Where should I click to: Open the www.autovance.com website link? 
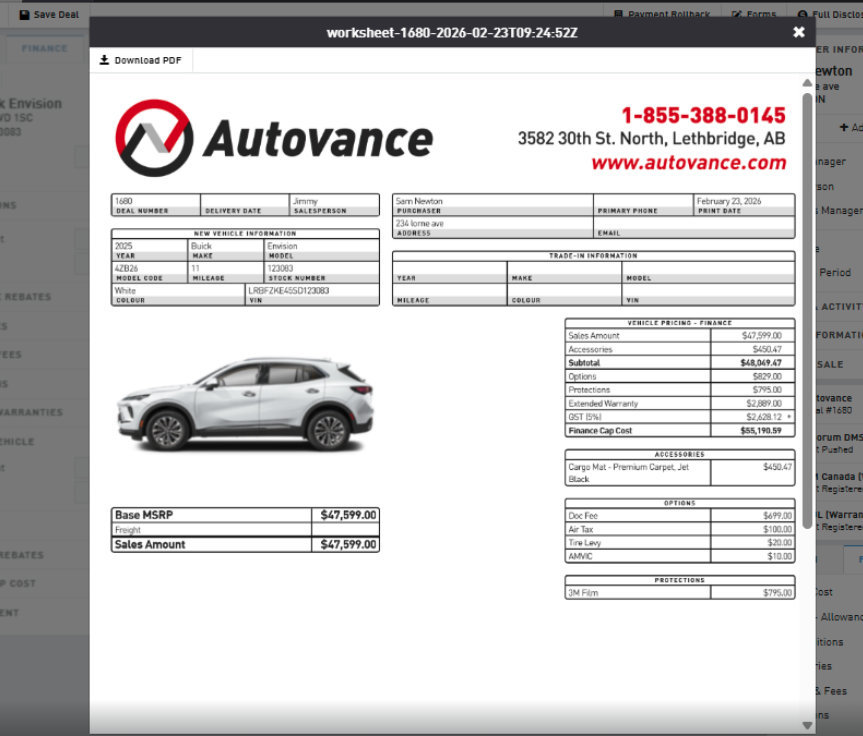(x=688, y=162)
